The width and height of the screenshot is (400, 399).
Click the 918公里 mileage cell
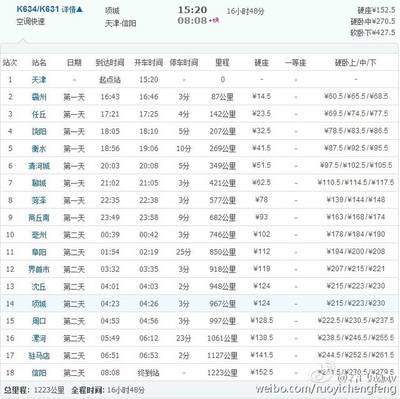pyautogui.click(x=223, y=269)
